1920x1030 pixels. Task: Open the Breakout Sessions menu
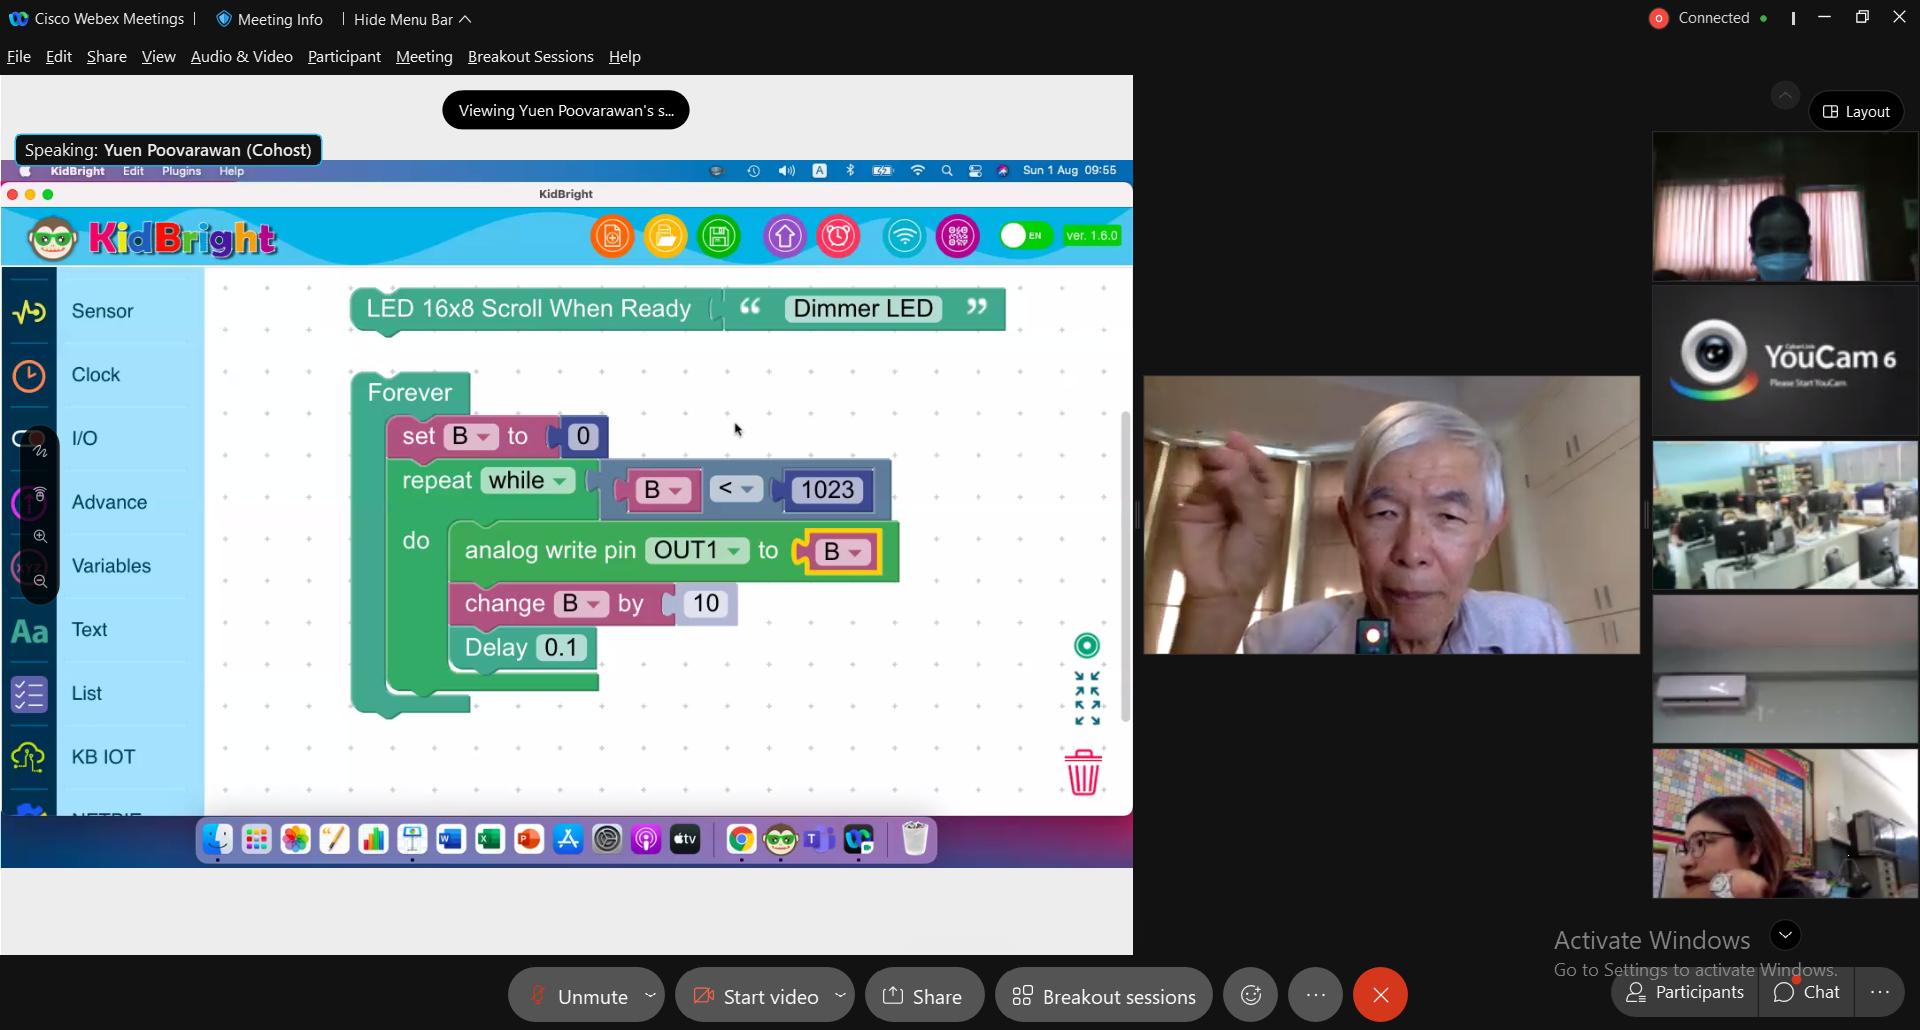[x=530, y=57]
